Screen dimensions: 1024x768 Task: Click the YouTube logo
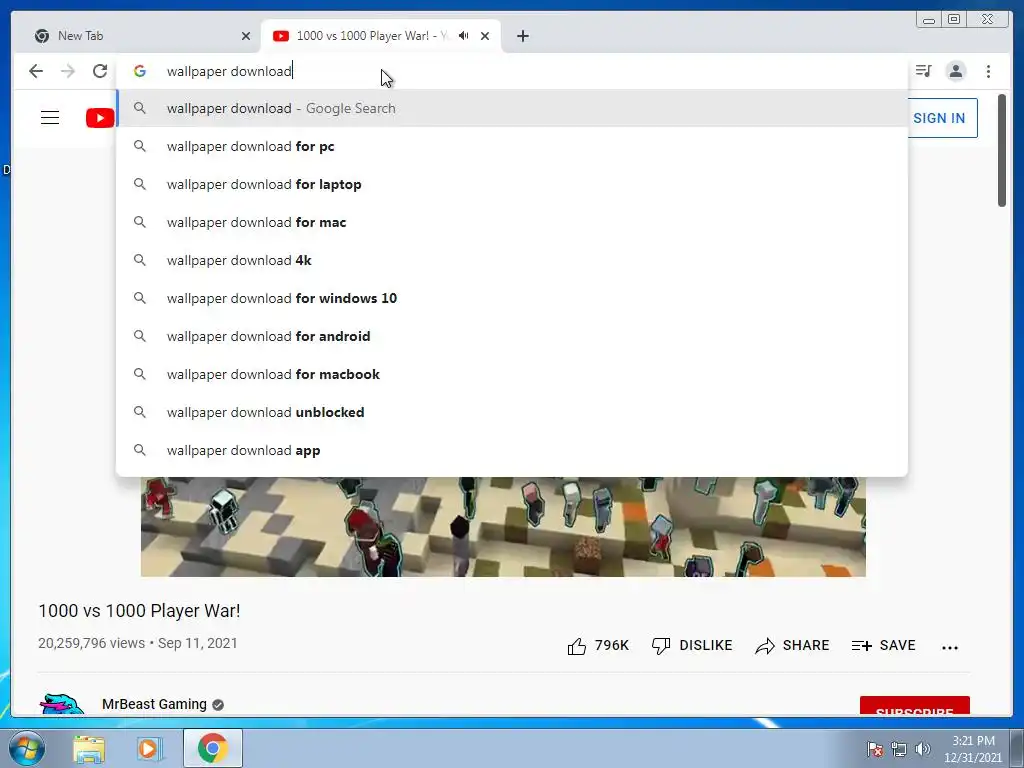point(100,118)
